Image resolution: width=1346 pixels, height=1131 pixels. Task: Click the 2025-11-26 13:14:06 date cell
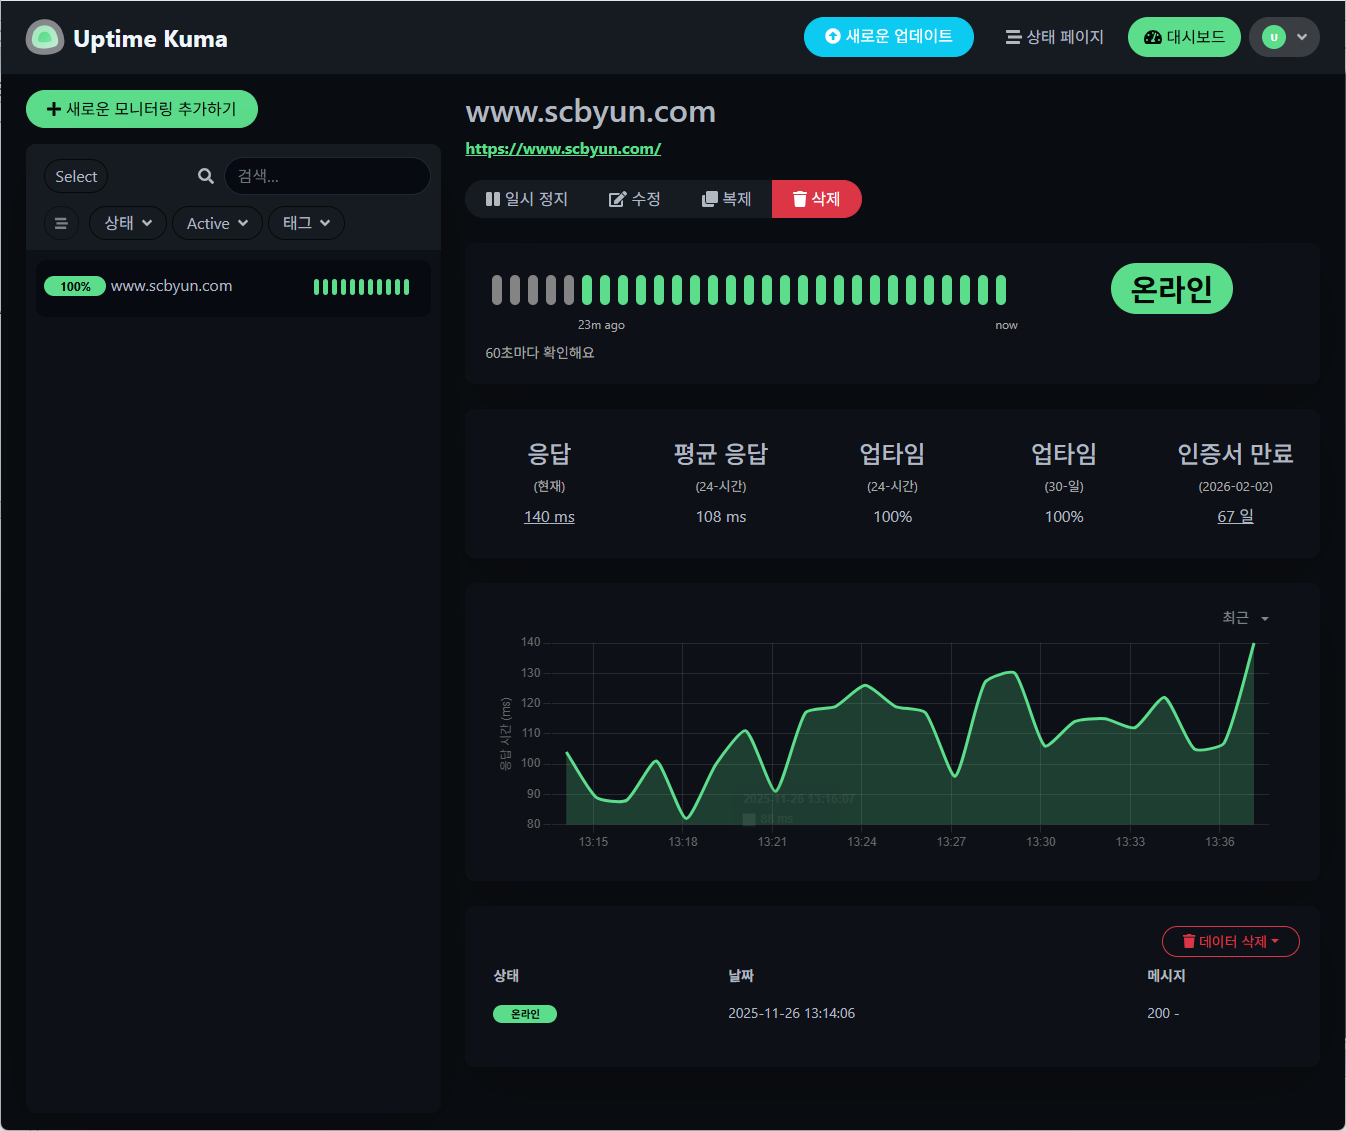(791, 1013)
